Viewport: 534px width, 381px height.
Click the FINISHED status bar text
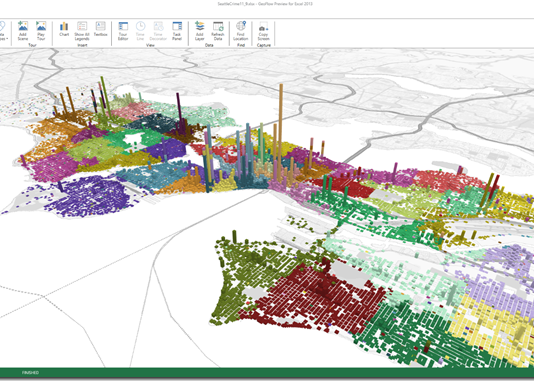tap(30, 372)
